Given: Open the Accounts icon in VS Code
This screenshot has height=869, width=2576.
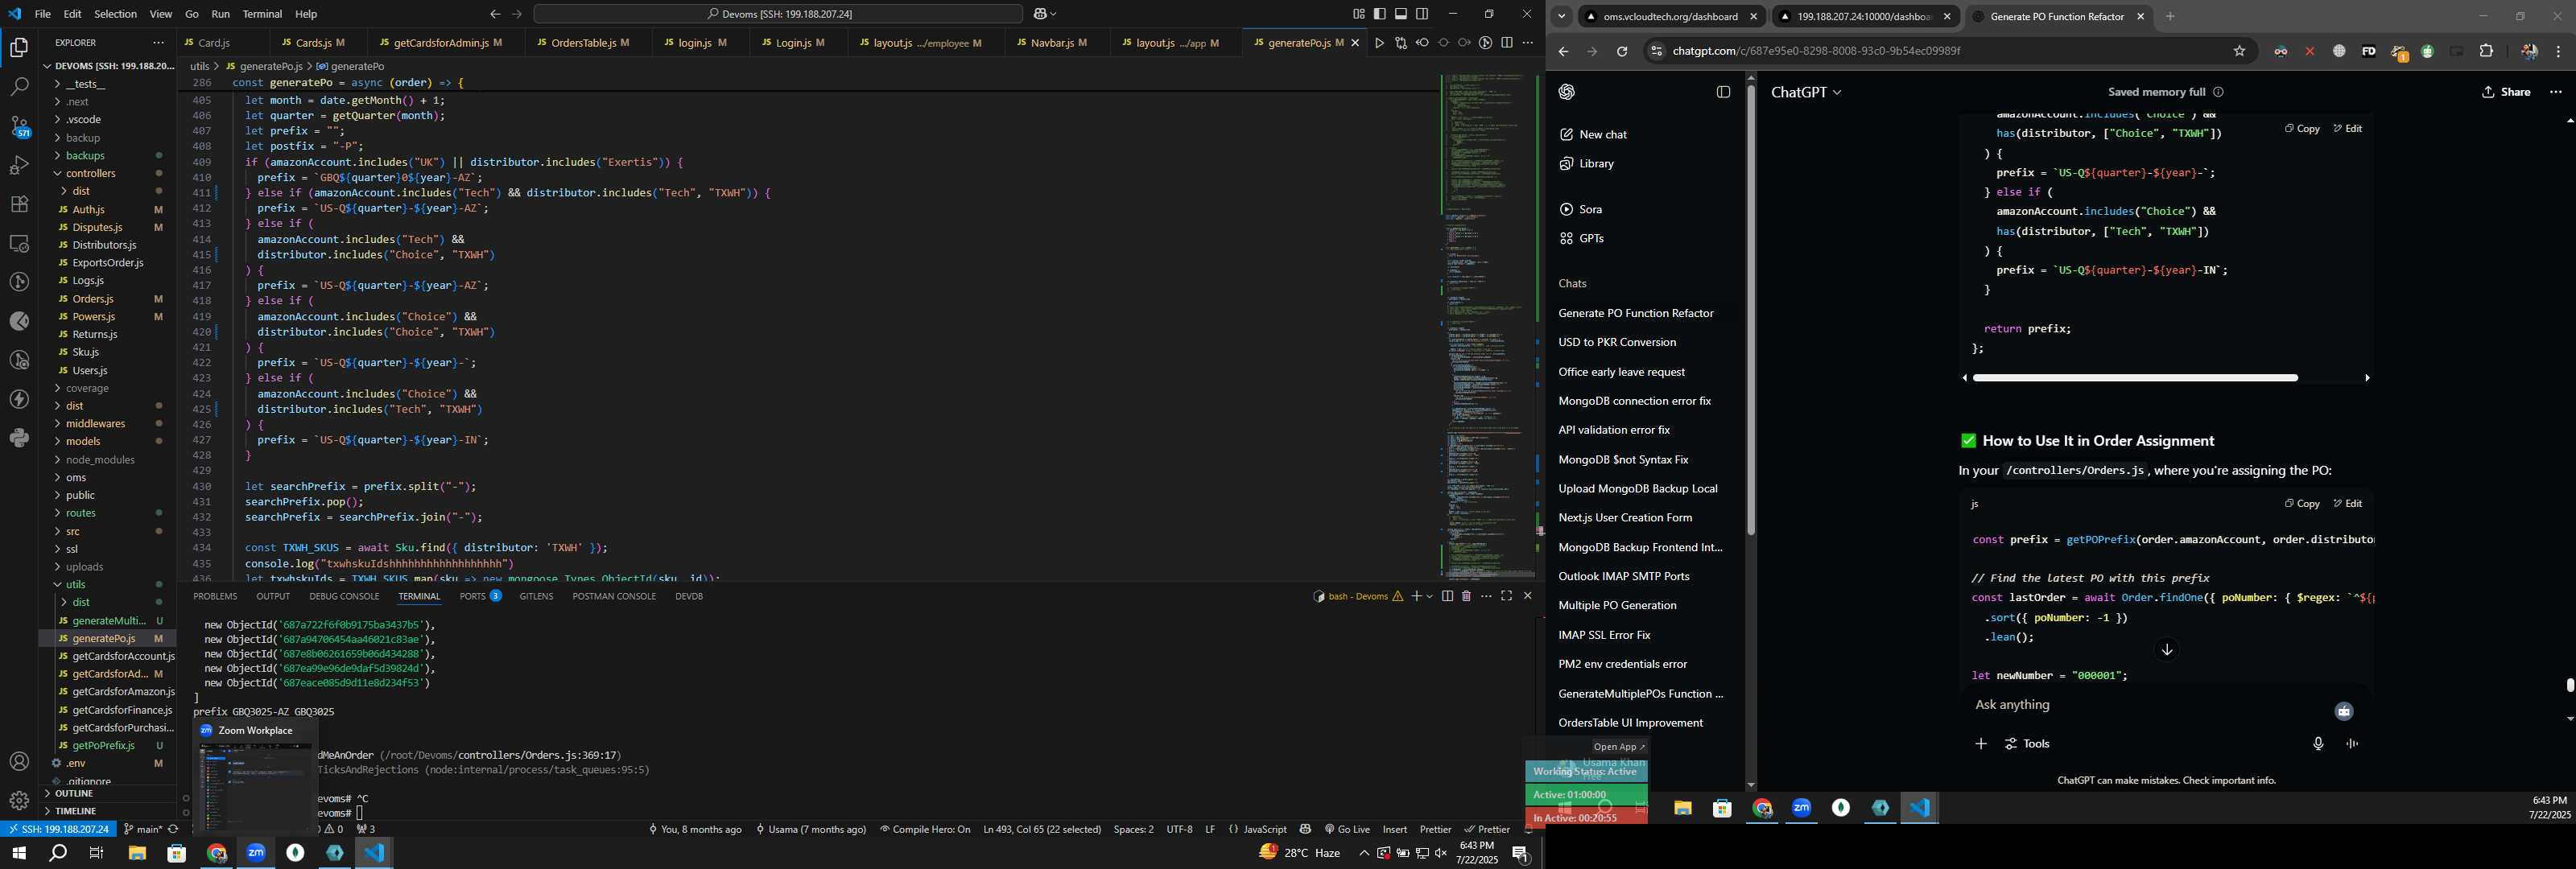Looking at the screenshot, I should (19, 762).
